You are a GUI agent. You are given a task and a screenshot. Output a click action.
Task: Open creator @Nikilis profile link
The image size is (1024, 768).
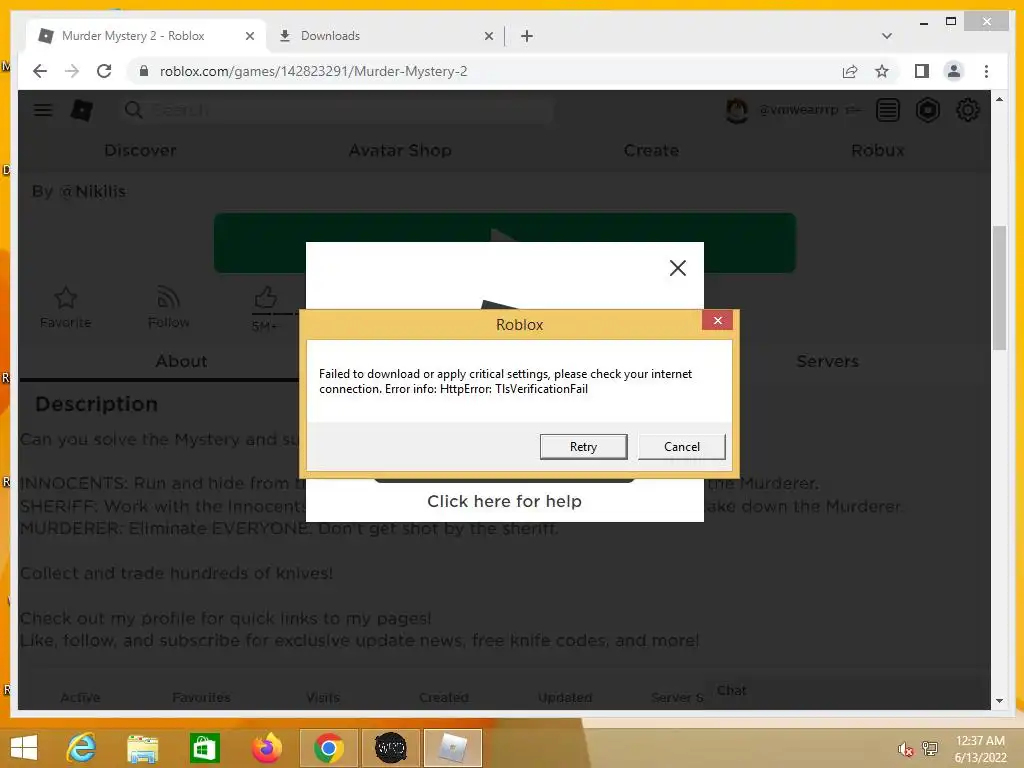pos(92,191)
